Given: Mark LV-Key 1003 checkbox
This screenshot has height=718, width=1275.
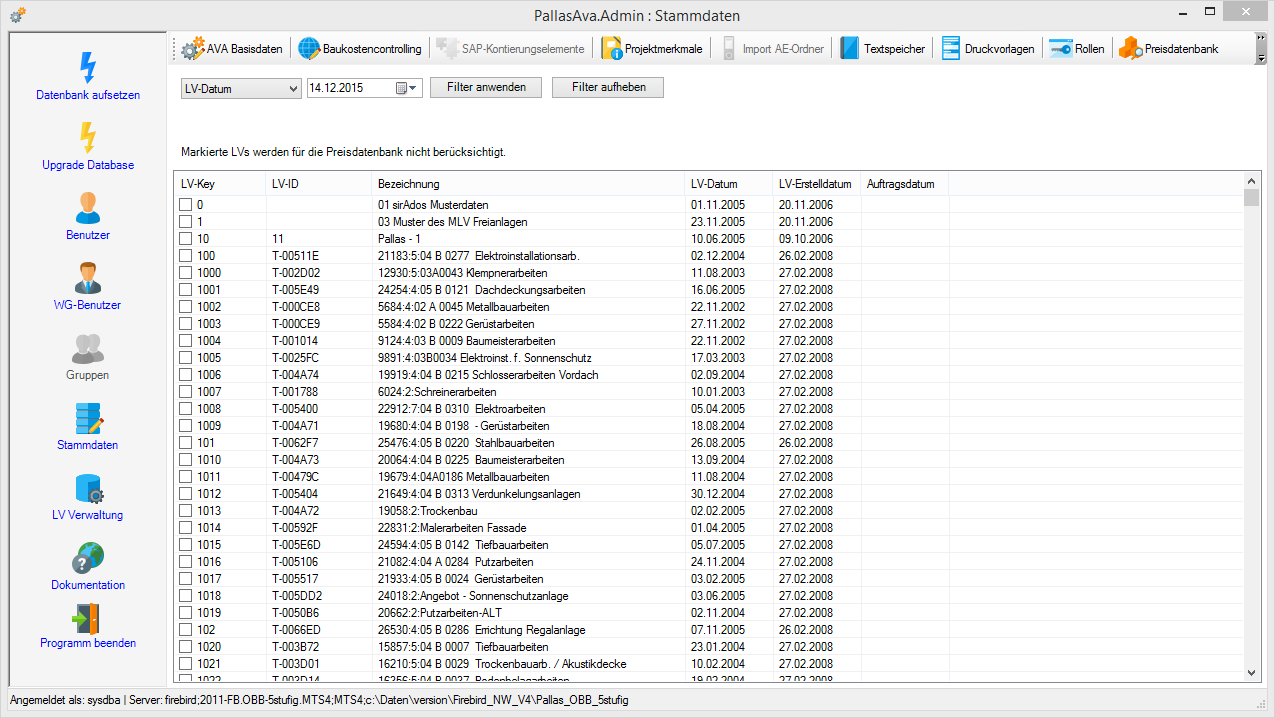Looking at the screenshot, I should tap(186, 324).
